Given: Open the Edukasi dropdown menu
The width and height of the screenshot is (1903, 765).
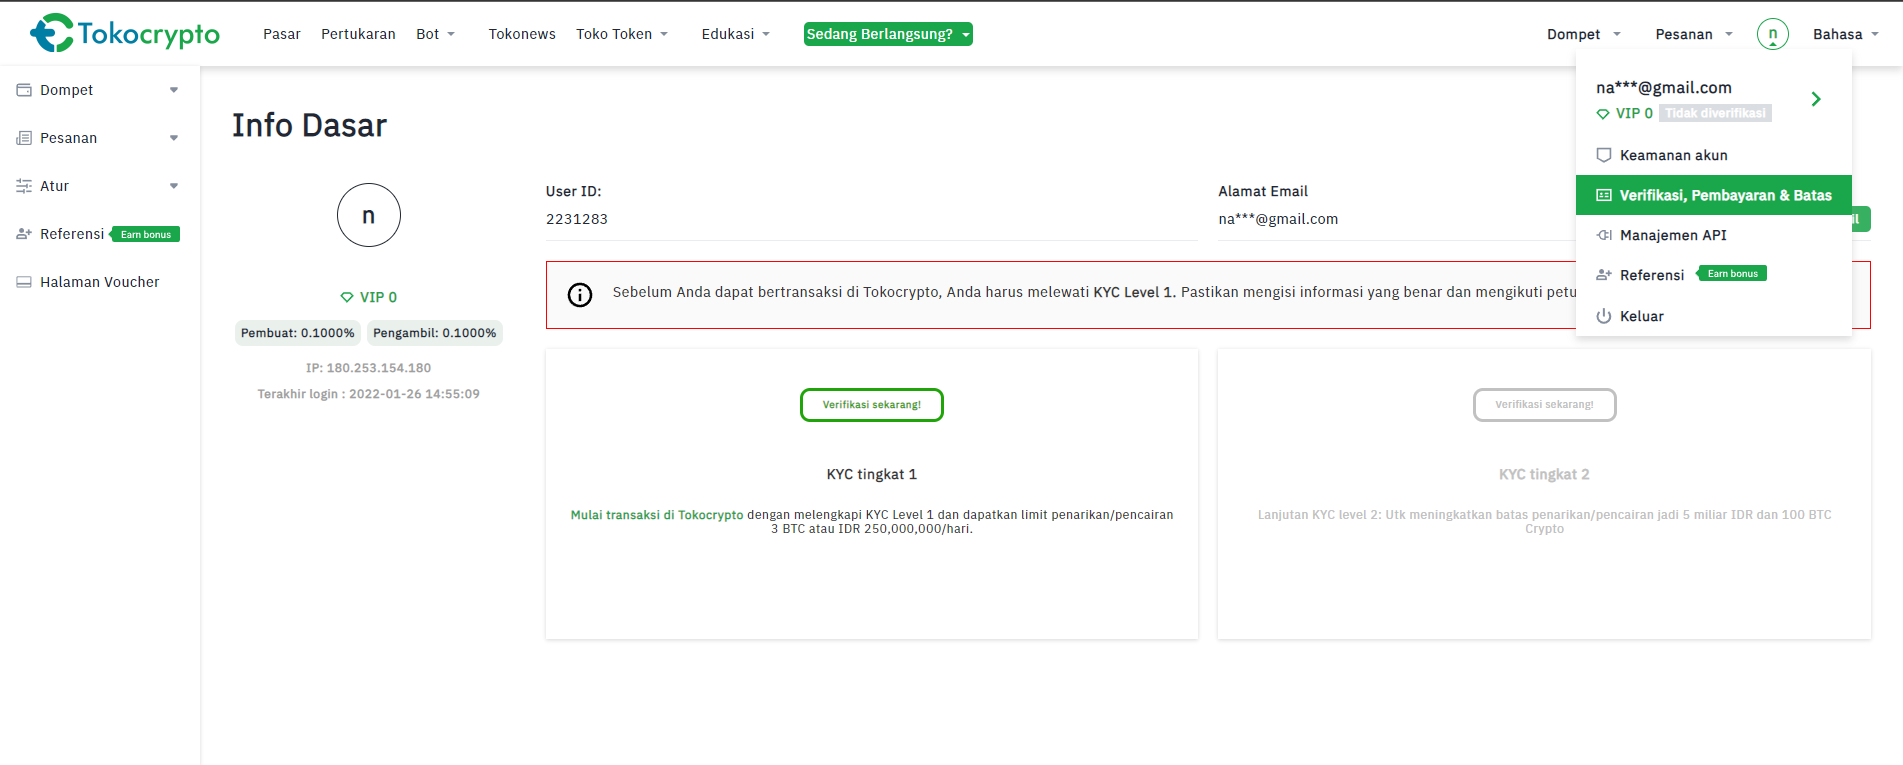Looking at the screenshot, I should coord(736,34).
